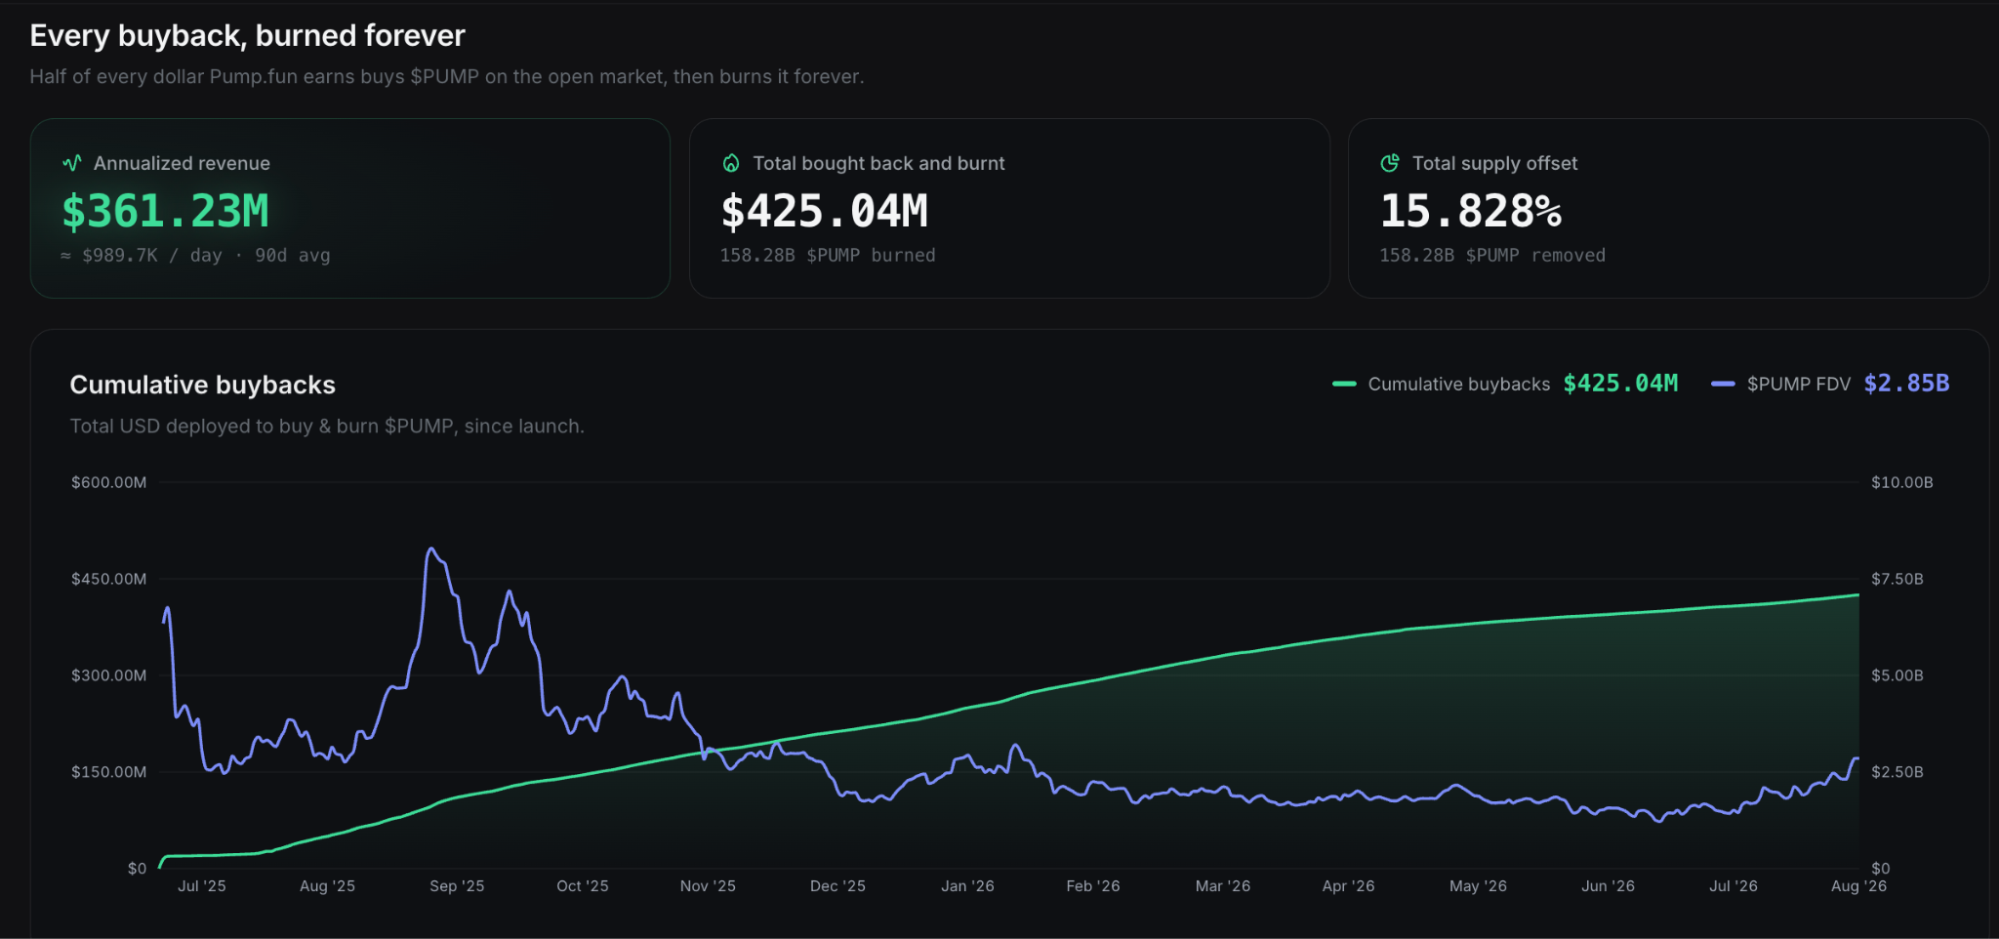The width and height of the screenshot is (1999, 939).
Task: Click the Aug '25 x-axis label
Action: click(327, 886)
